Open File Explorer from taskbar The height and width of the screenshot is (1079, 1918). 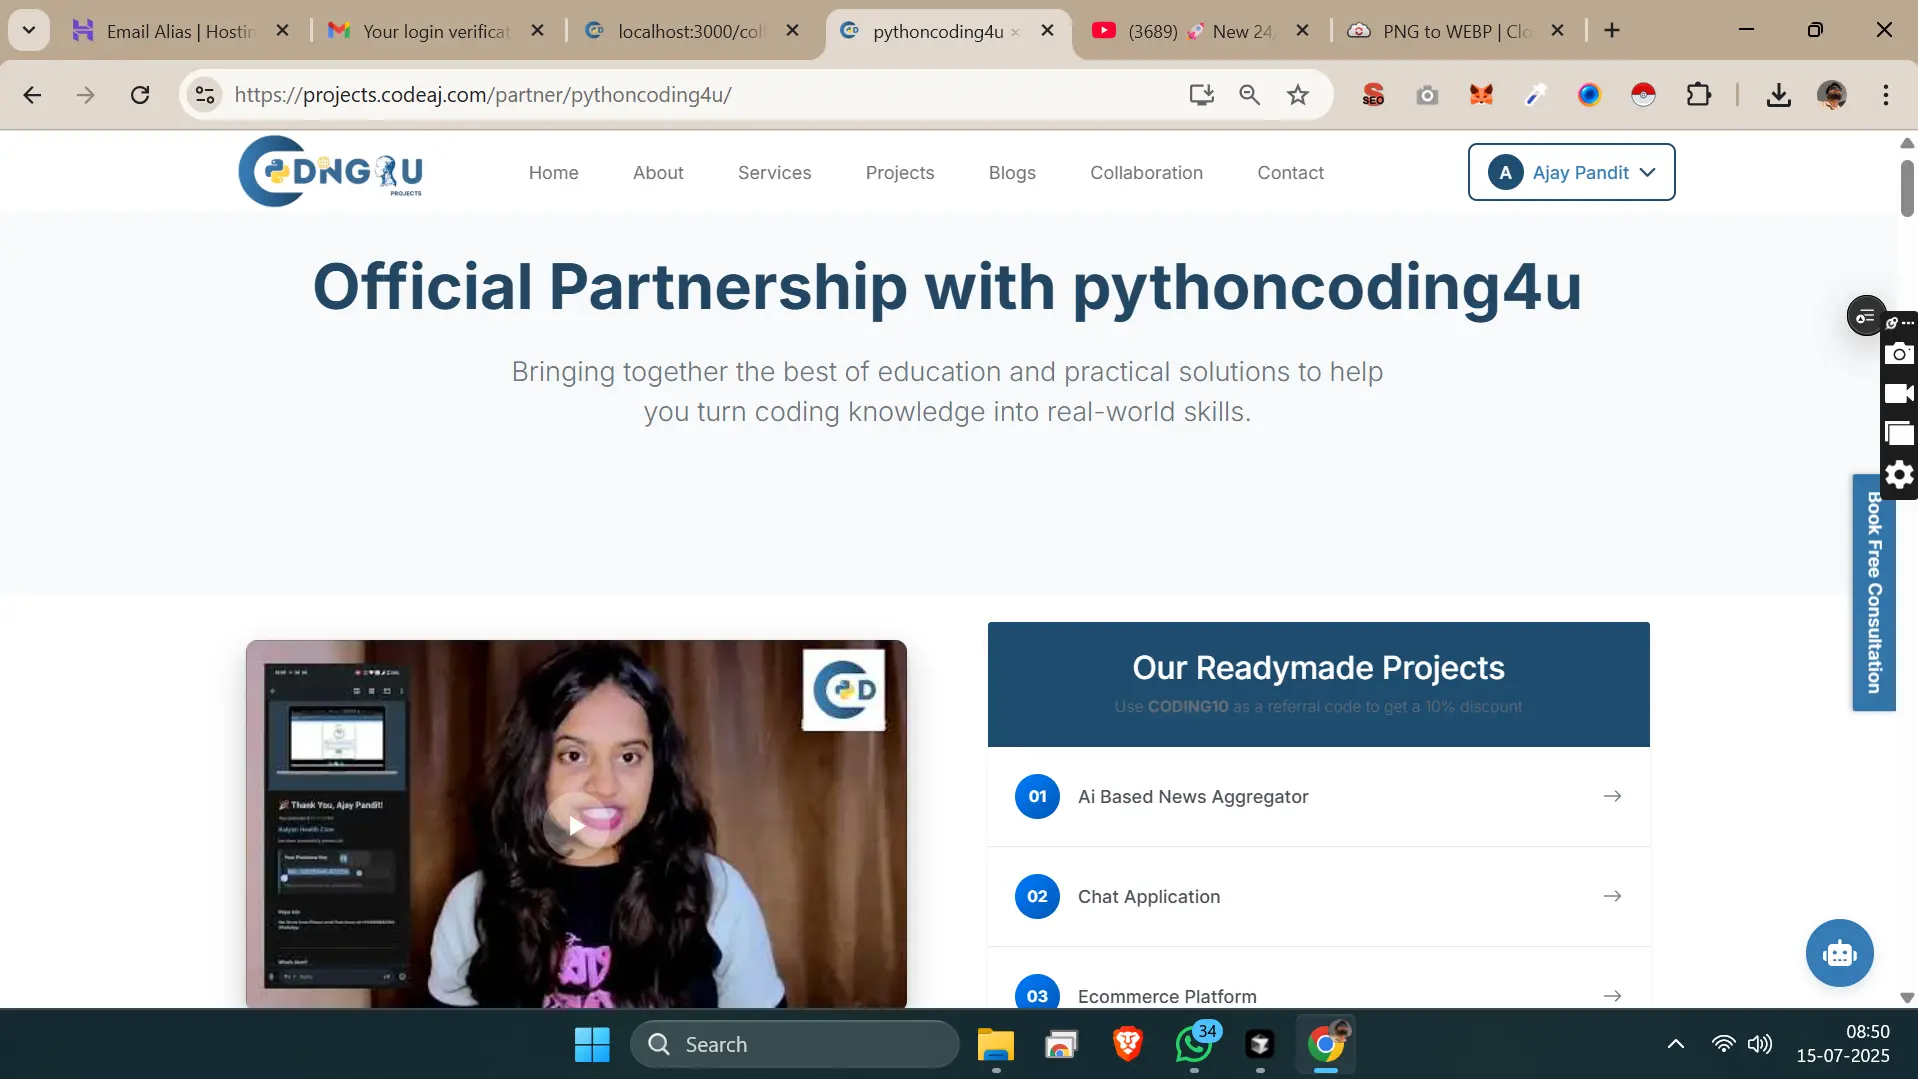pos(995,1044)
